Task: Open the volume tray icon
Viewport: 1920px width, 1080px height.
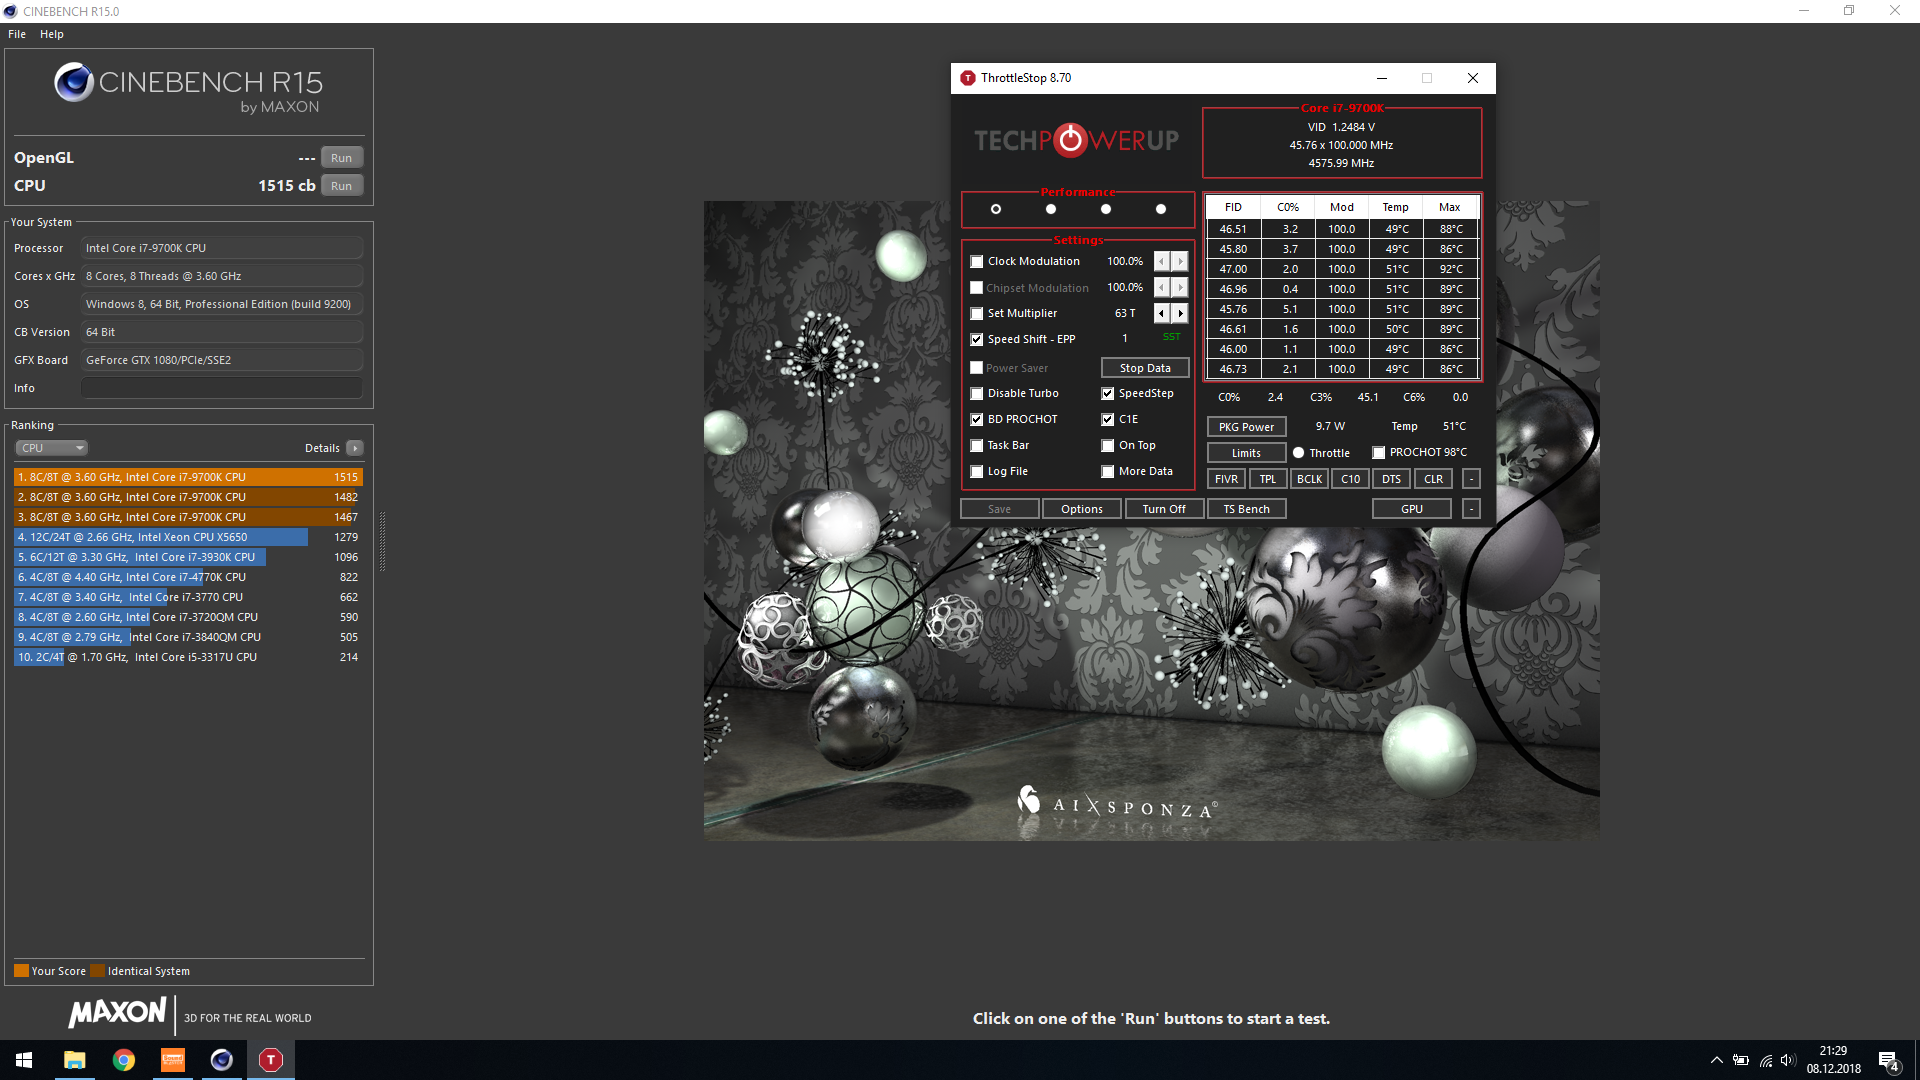Action: (1788, 1060)
